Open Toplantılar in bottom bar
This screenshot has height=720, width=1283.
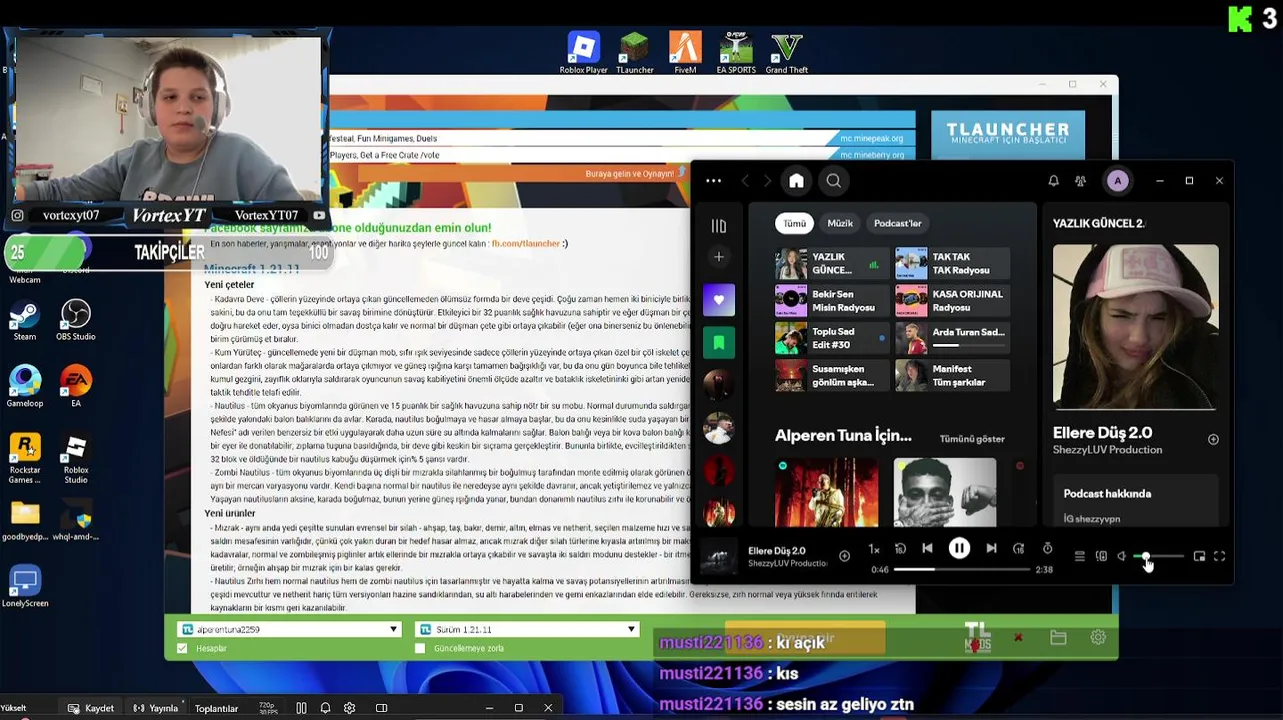(x=216, y=708)
